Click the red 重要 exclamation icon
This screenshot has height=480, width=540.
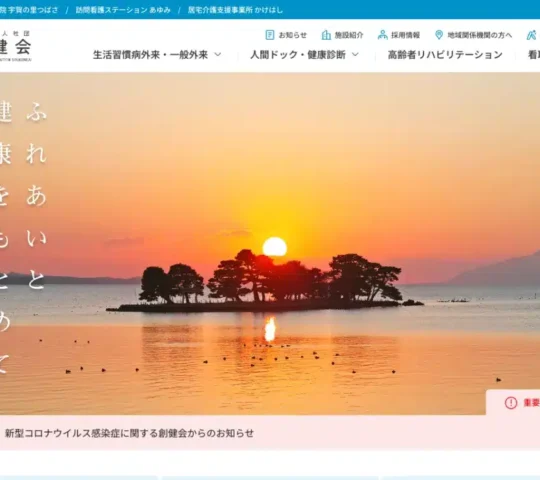coord(511,403)
